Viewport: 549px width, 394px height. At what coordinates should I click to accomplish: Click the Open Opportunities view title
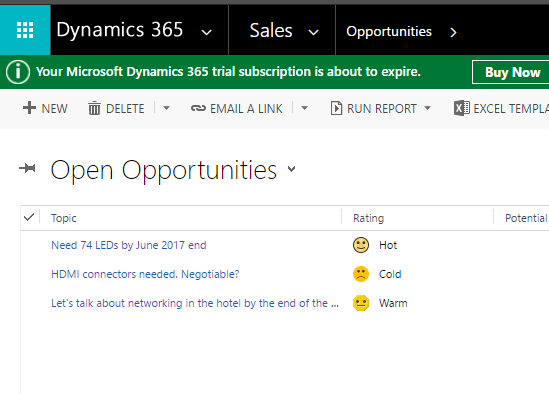(164, 170)
